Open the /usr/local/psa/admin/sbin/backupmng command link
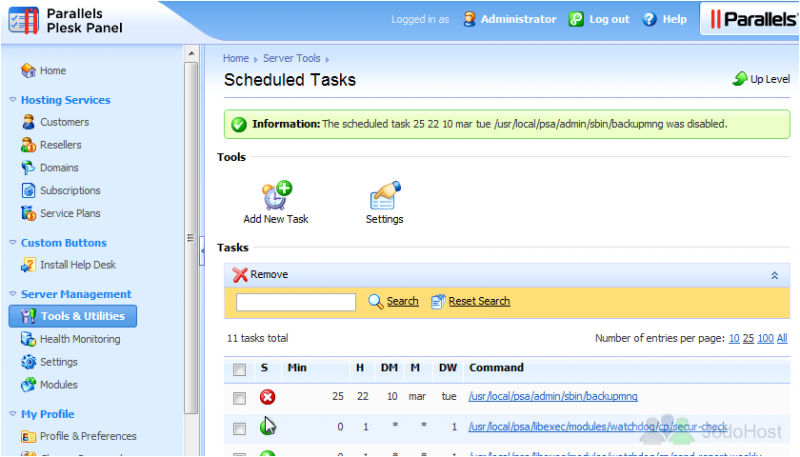Image resolution: width=800 pixels, height=457 pixels. tap(553, 396)
